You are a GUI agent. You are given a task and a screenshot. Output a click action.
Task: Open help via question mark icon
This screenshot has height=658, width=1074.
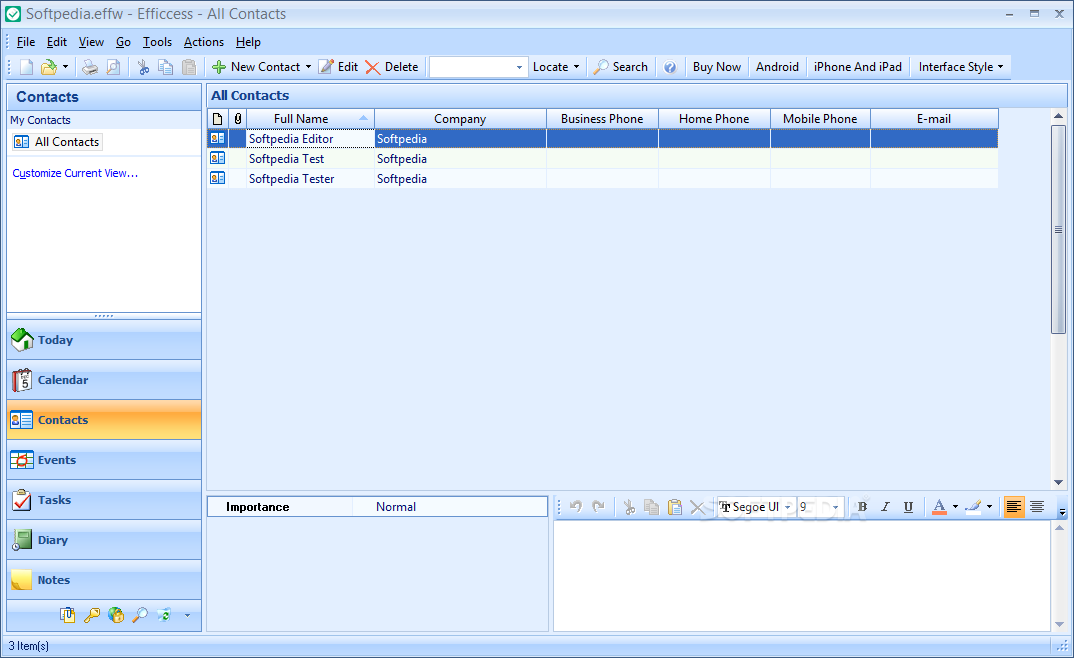click(670, 67)
